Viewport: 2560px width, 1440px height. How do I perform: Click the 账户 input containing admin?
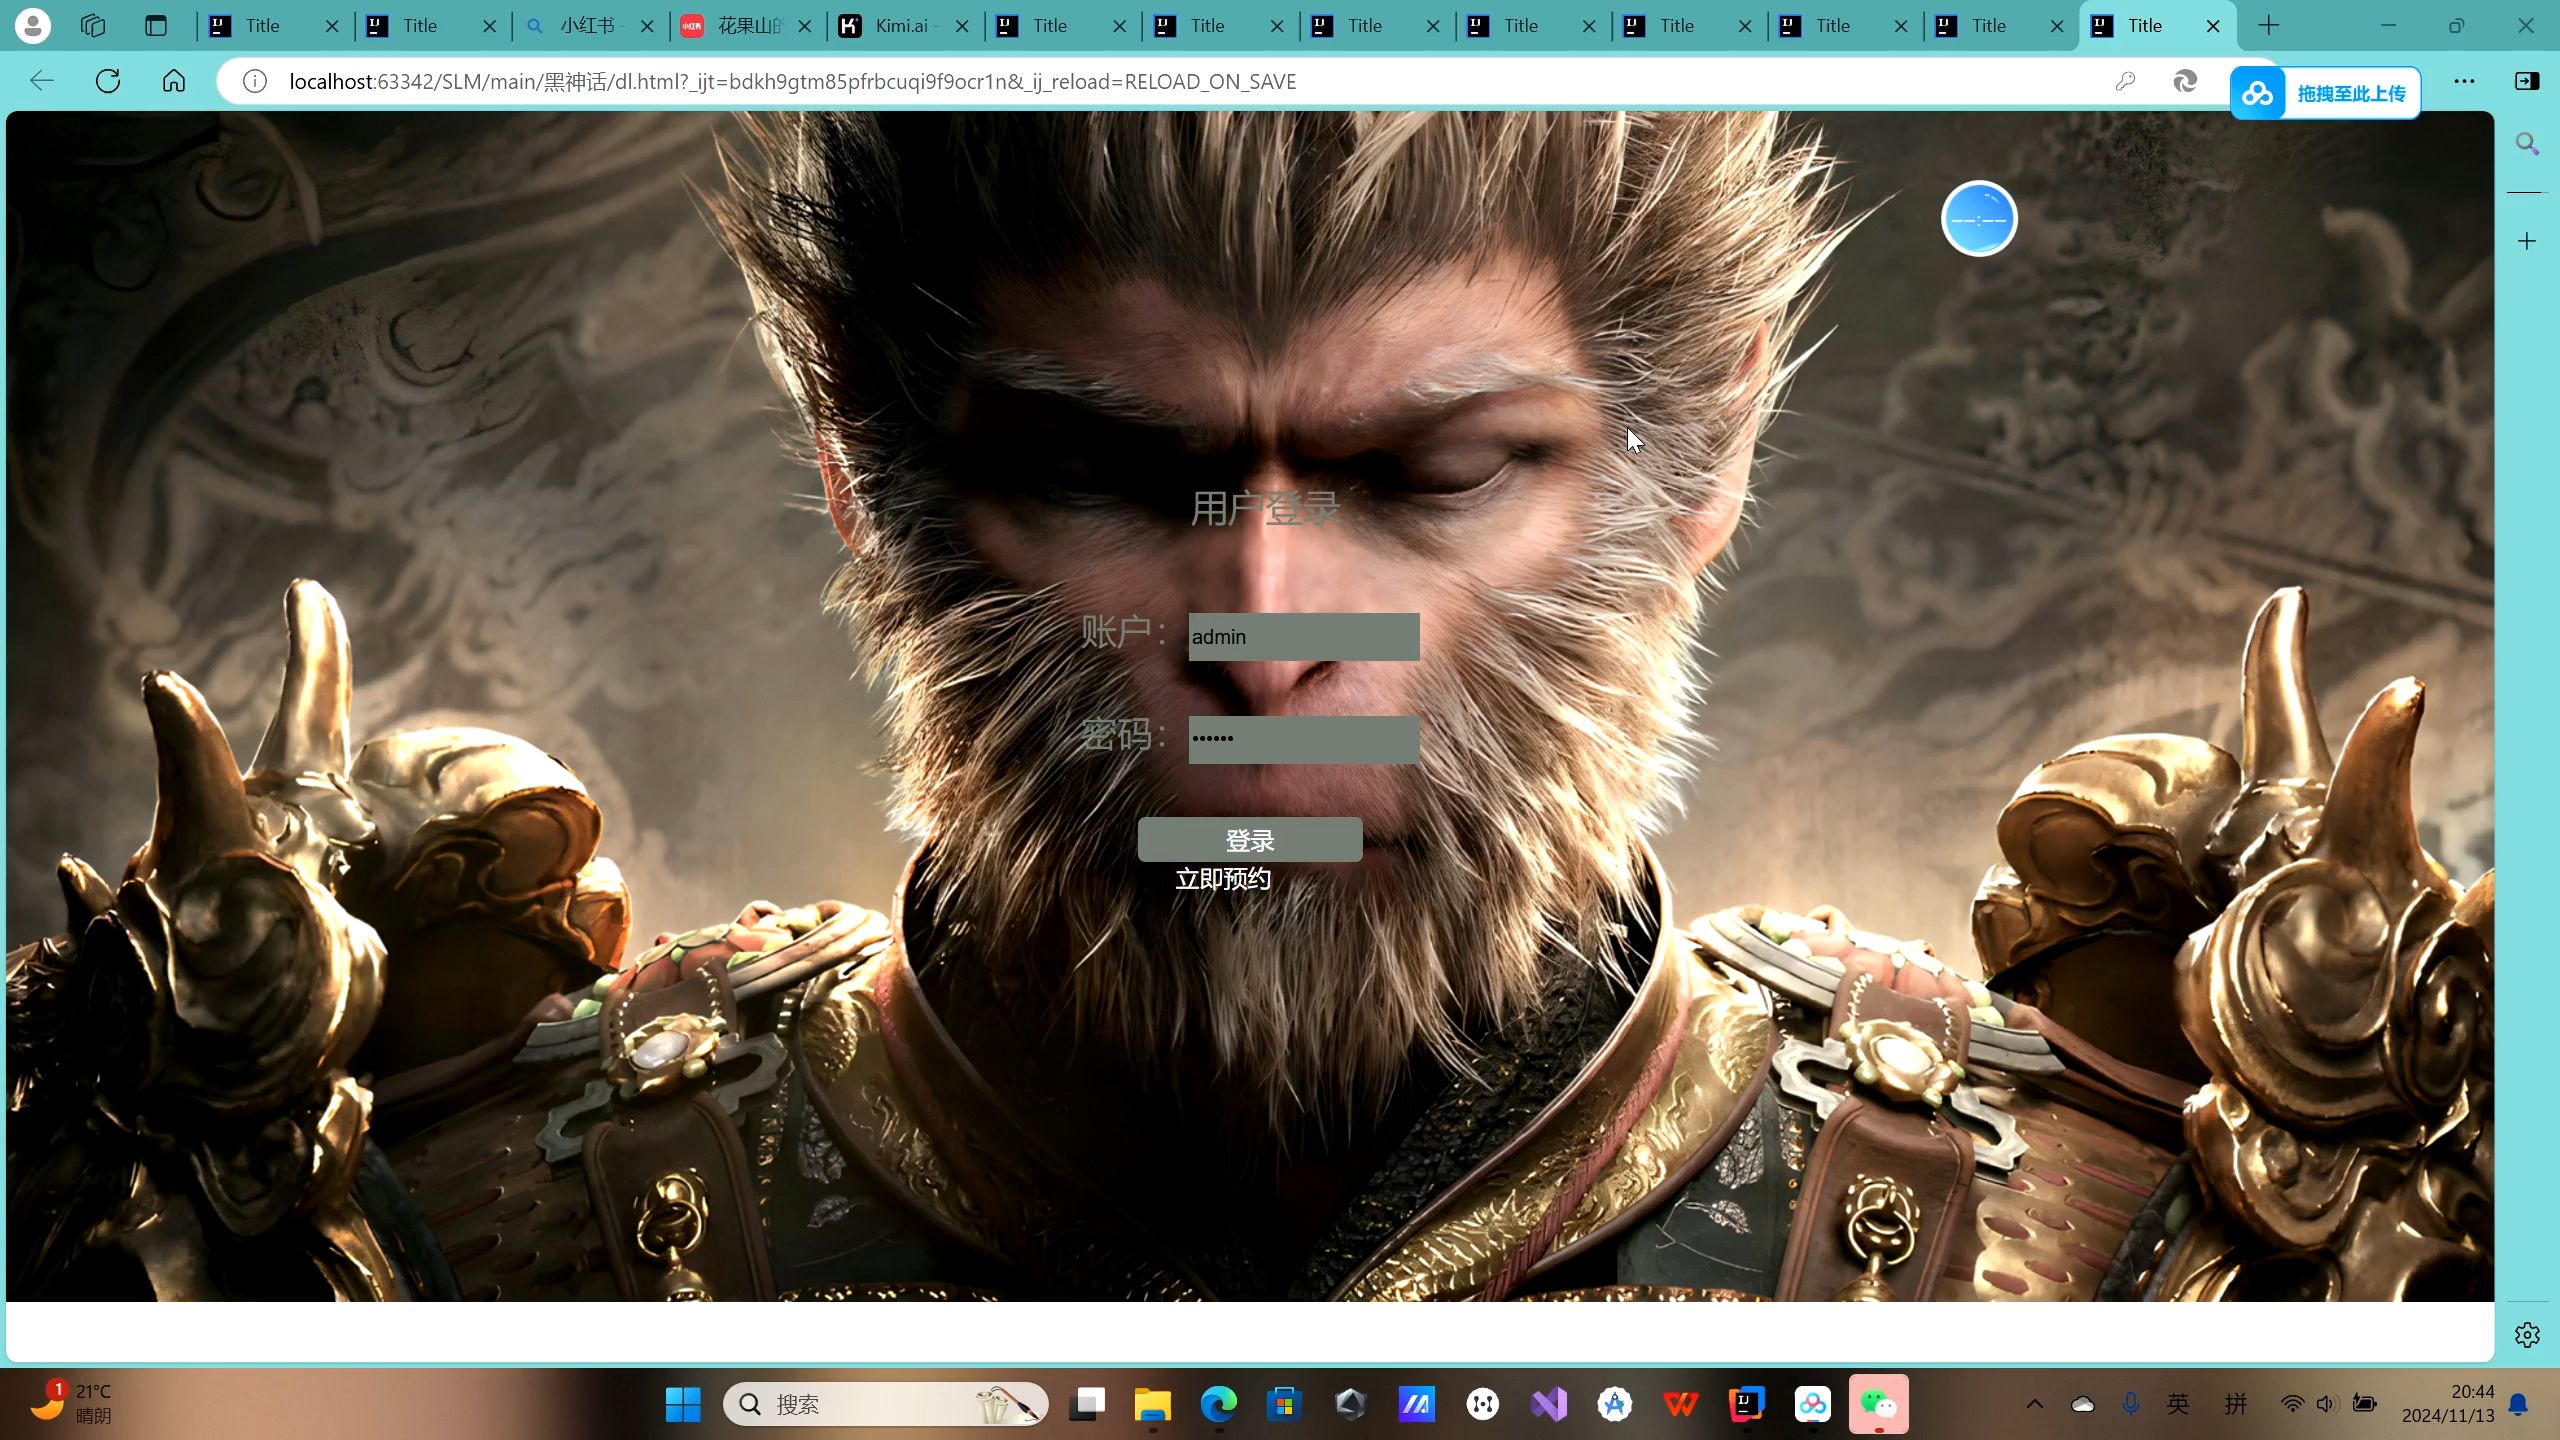pyautogui.click(x=1304, y=637)
